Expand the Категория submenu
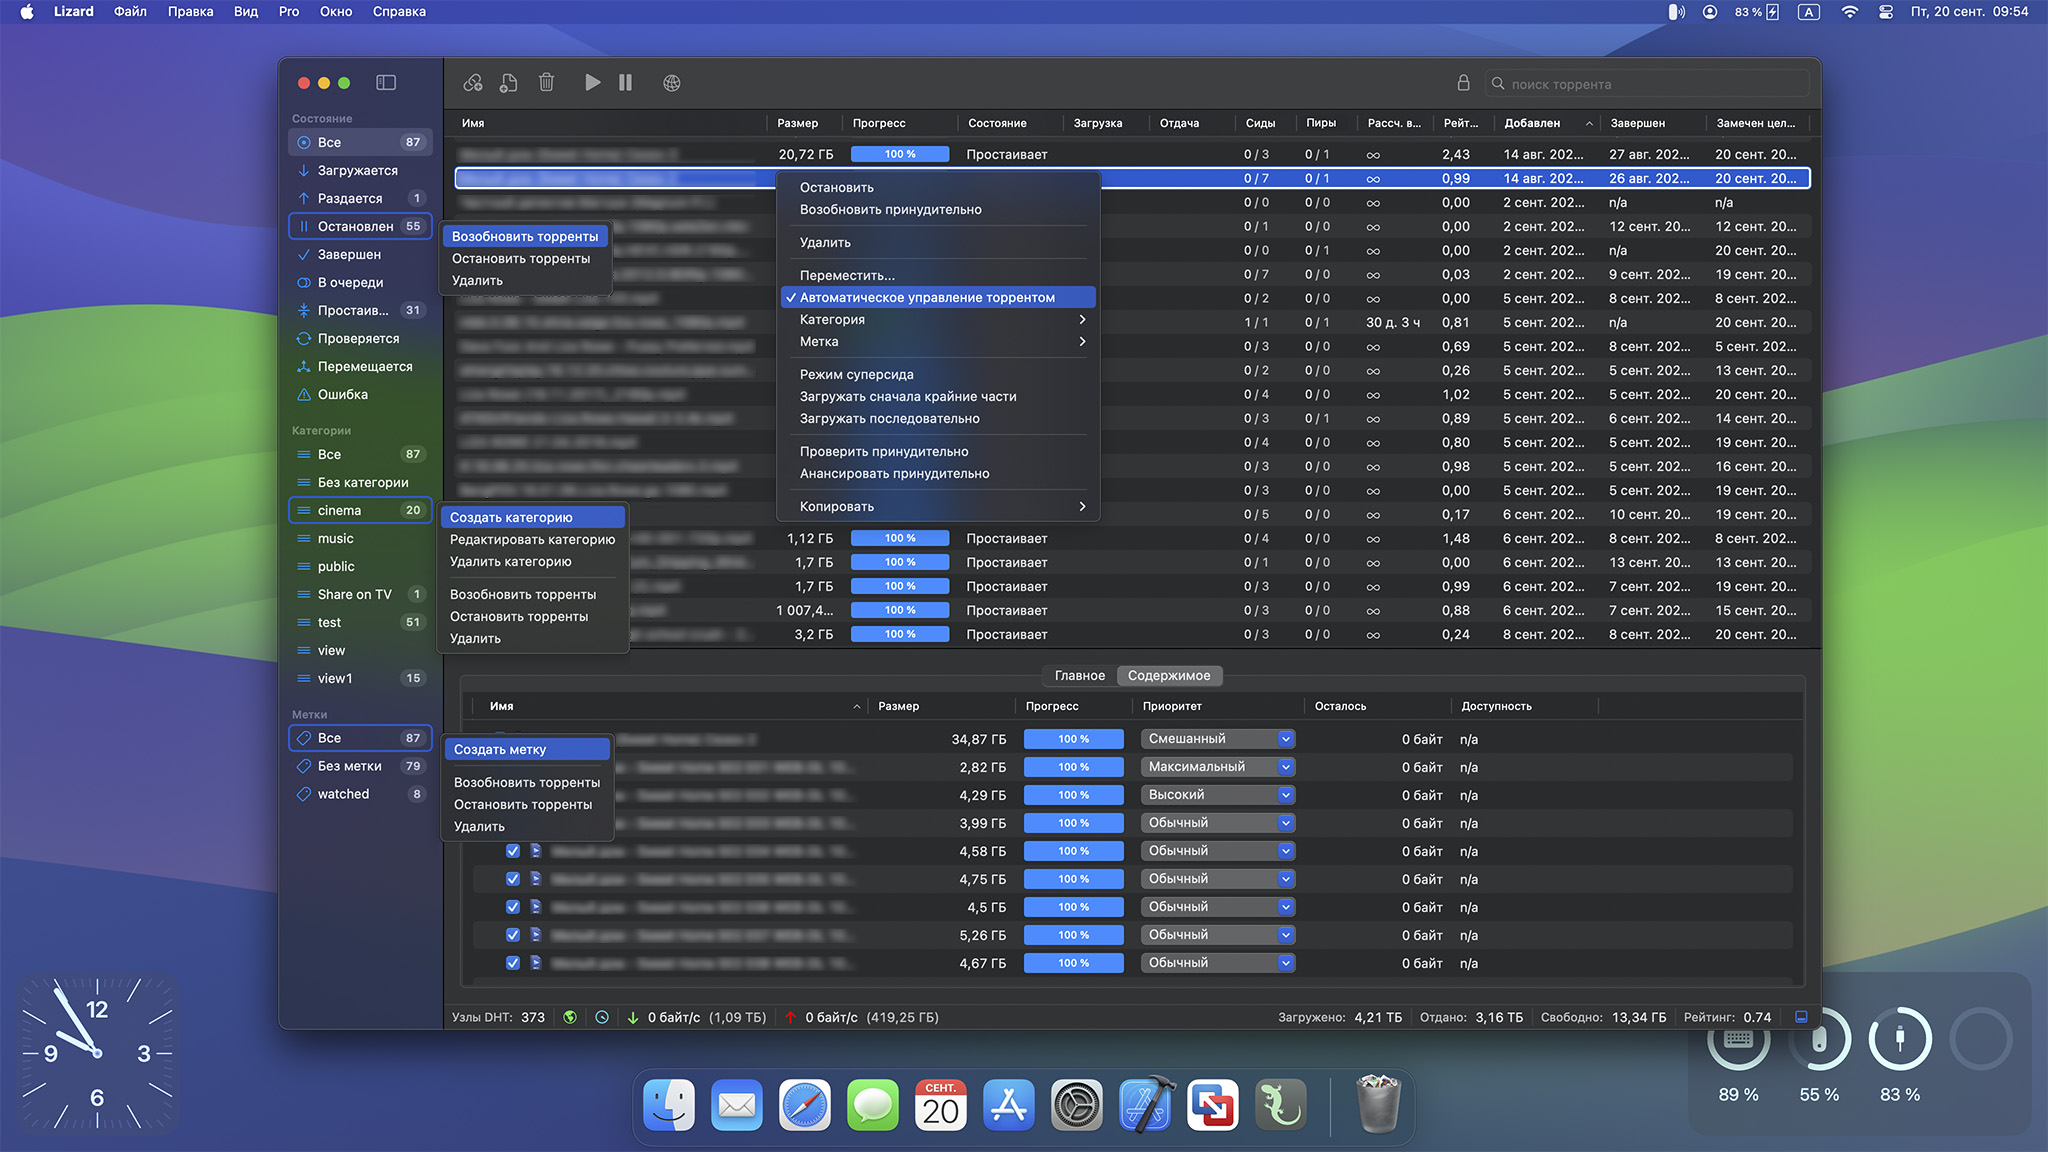This screenshot has height=1152, width=2048. (938, 319)
